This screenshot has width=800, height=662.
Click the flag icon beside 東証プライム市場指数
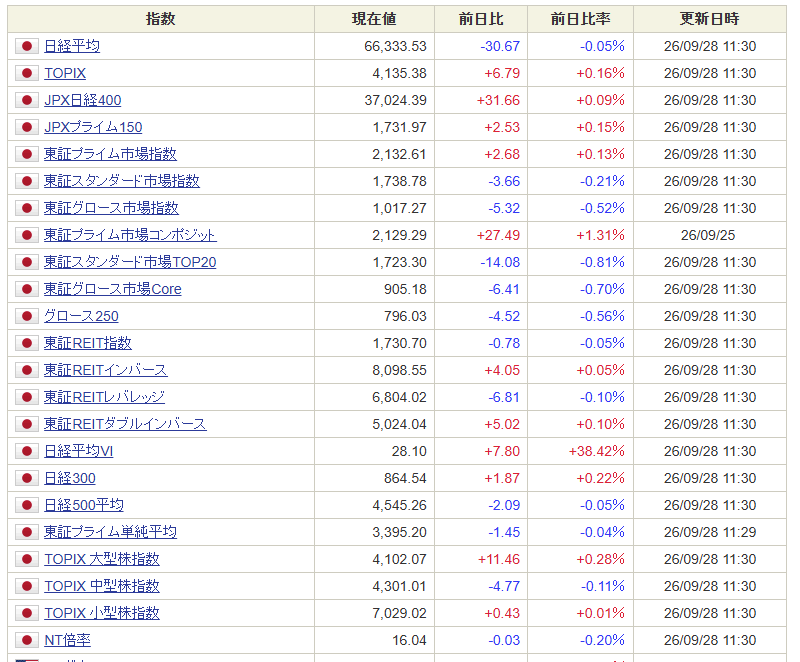[x=27, y=155]
